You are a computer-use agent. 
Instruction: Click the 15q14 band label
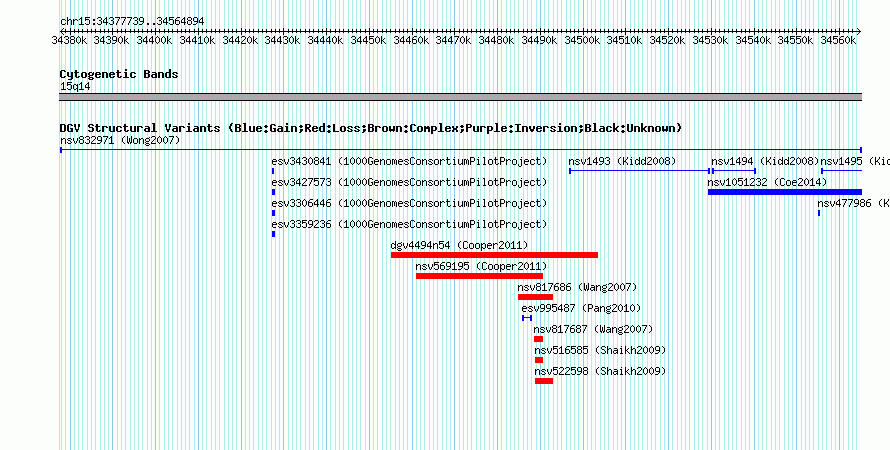point(75,87)
